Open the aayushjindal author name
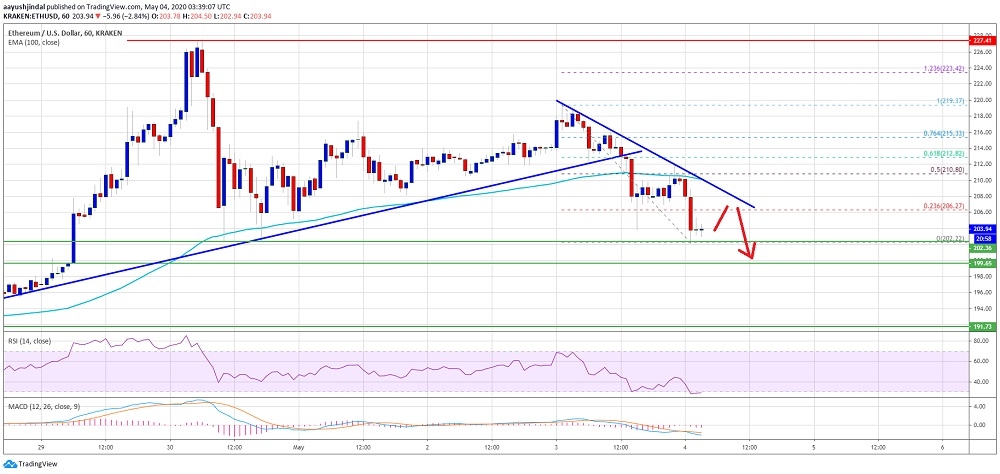This screenshot has width=1000, height=474. [29, 5]
